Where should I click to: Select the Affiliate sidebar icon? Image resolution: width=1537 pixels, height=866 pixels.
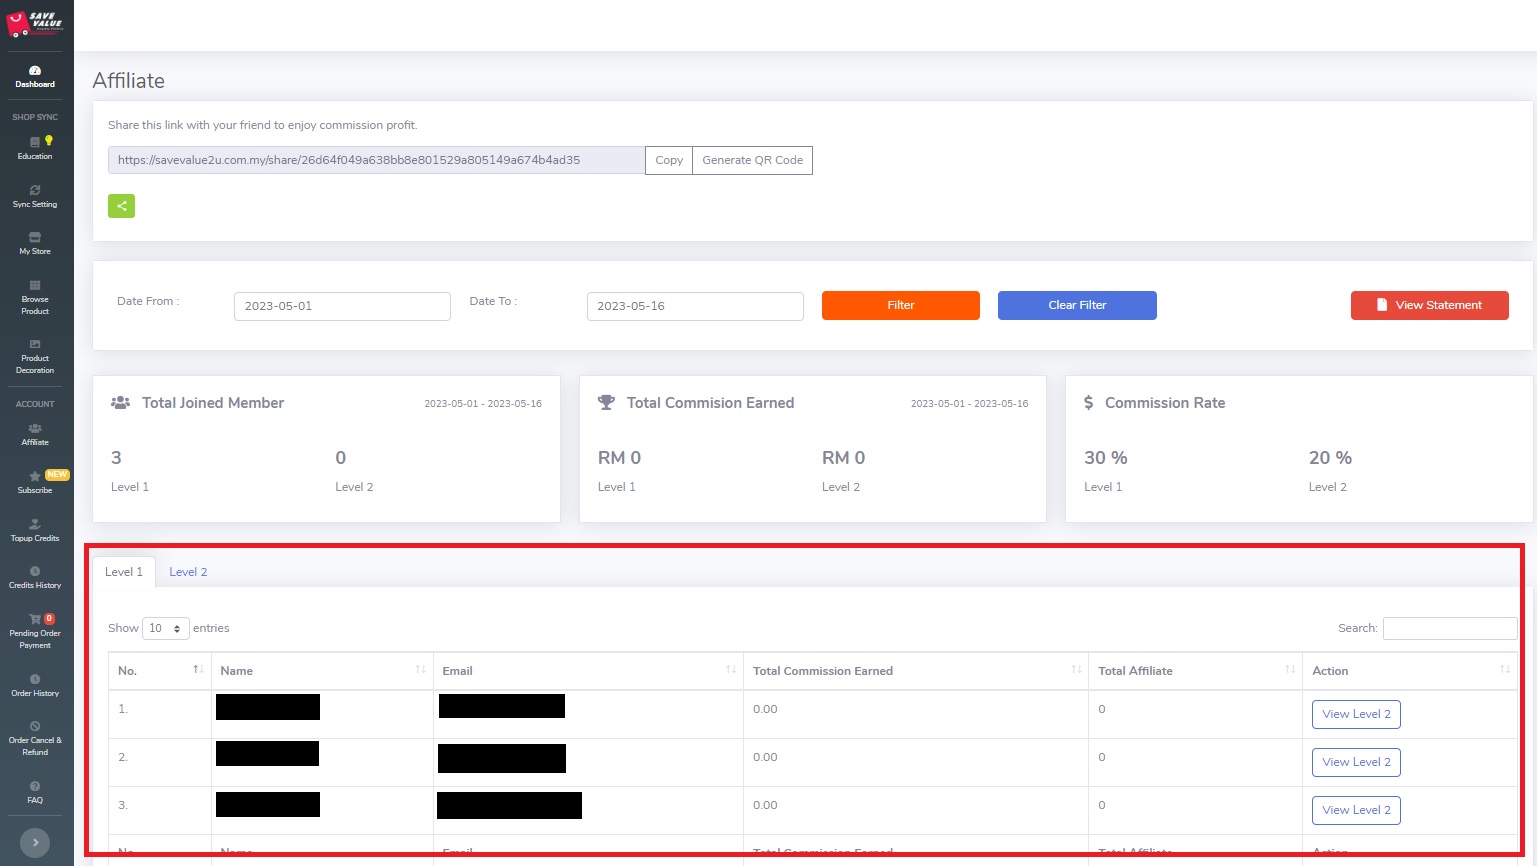(35, 428)
